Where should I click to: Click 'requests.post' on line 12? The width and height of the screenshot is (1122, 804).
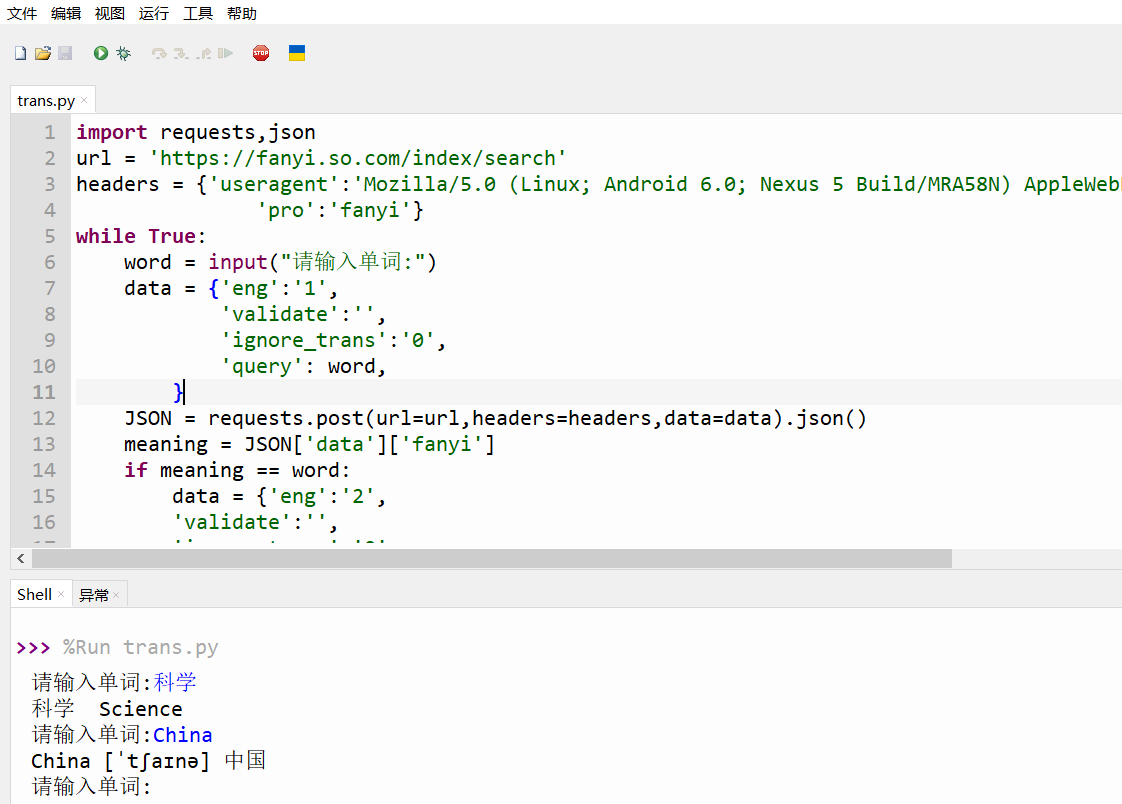coord(286,418)
